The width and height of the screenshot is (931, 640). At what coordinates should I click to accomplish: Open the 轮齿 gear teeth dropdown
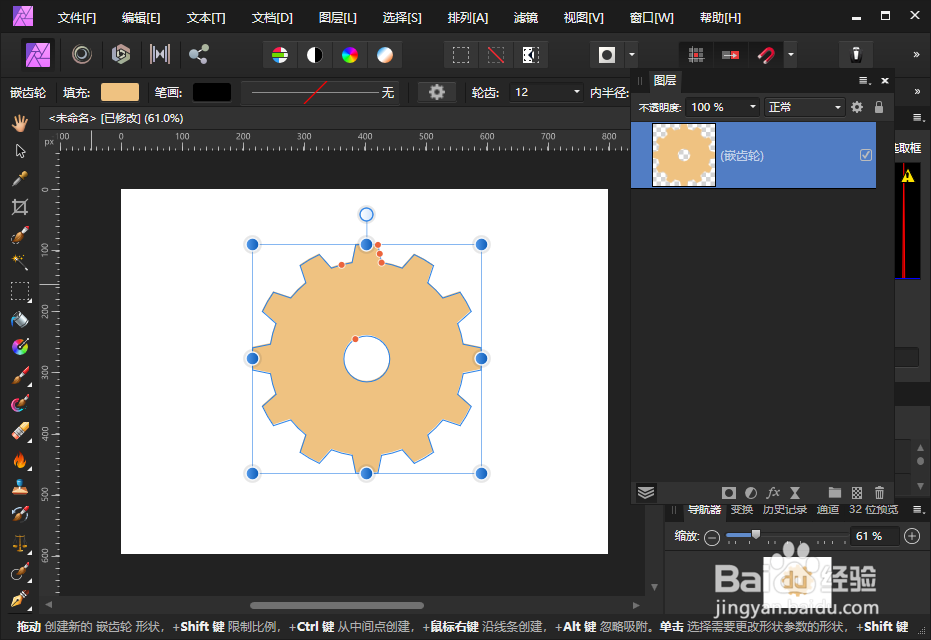(x=576, y=92)
